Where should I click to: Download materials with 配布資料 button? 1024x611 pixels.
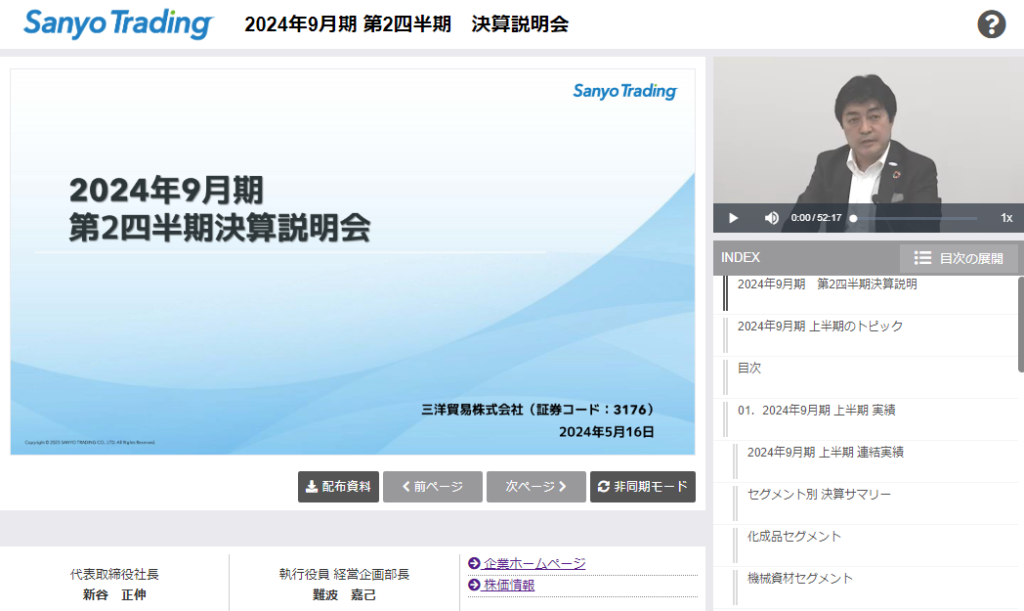pos(338,486)
